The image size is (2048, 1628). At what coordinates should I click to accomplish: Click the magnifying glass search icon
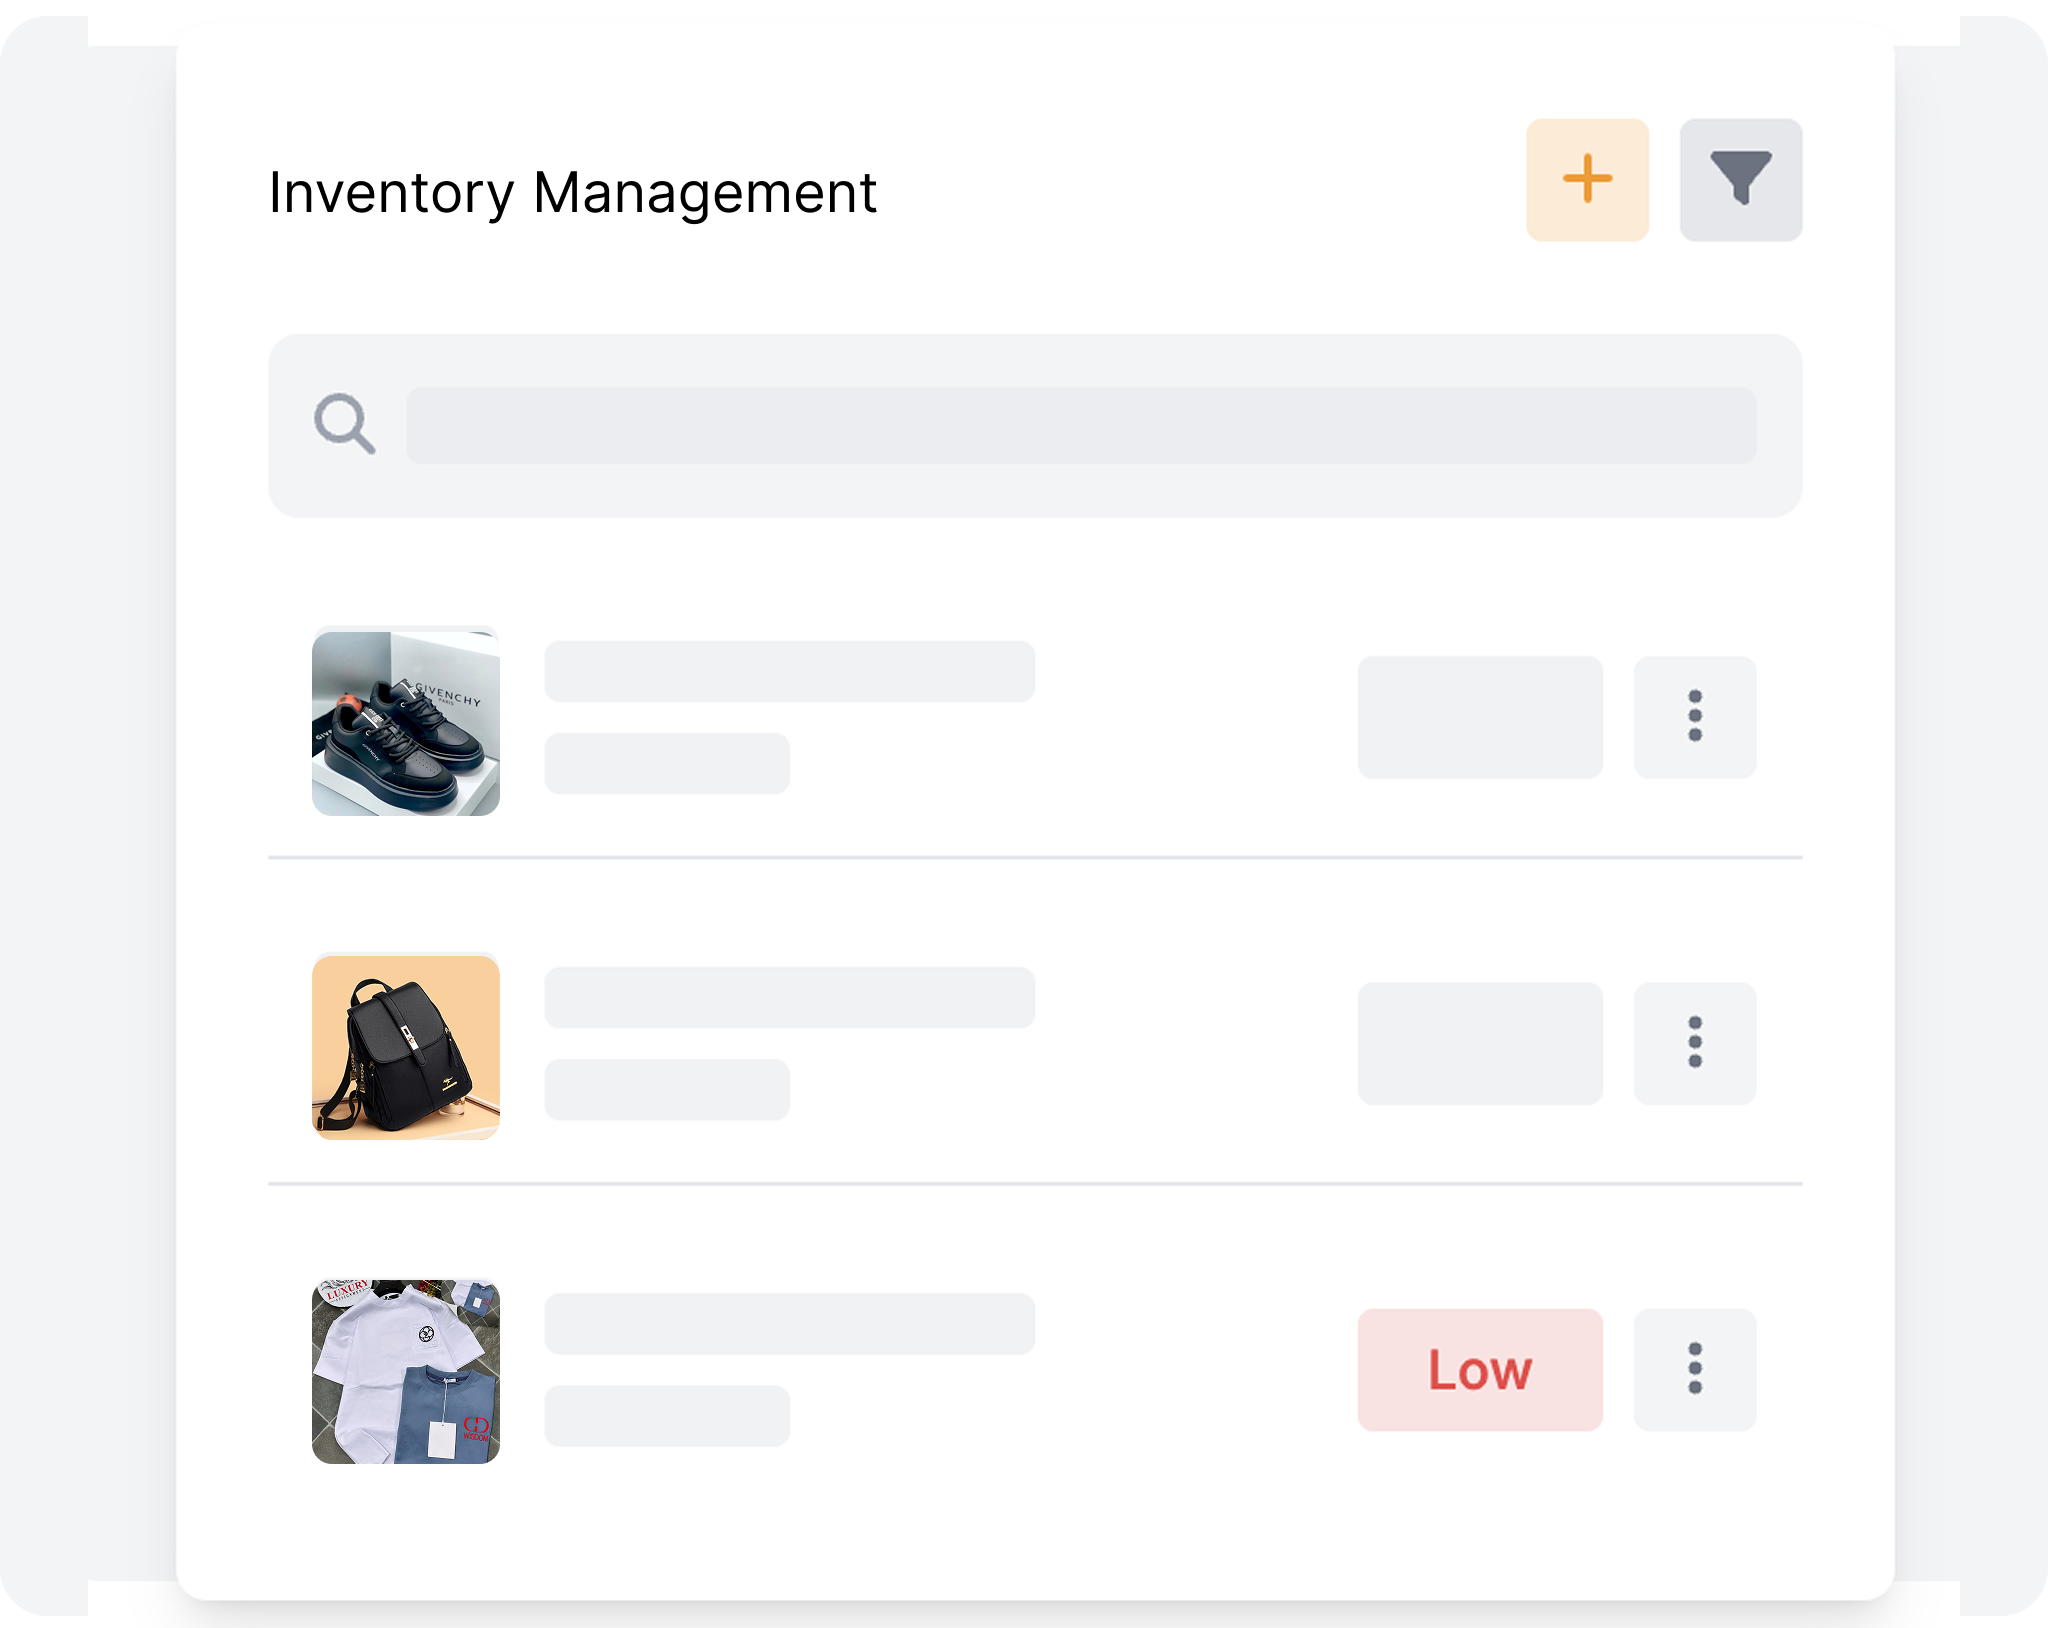(344, 424)
